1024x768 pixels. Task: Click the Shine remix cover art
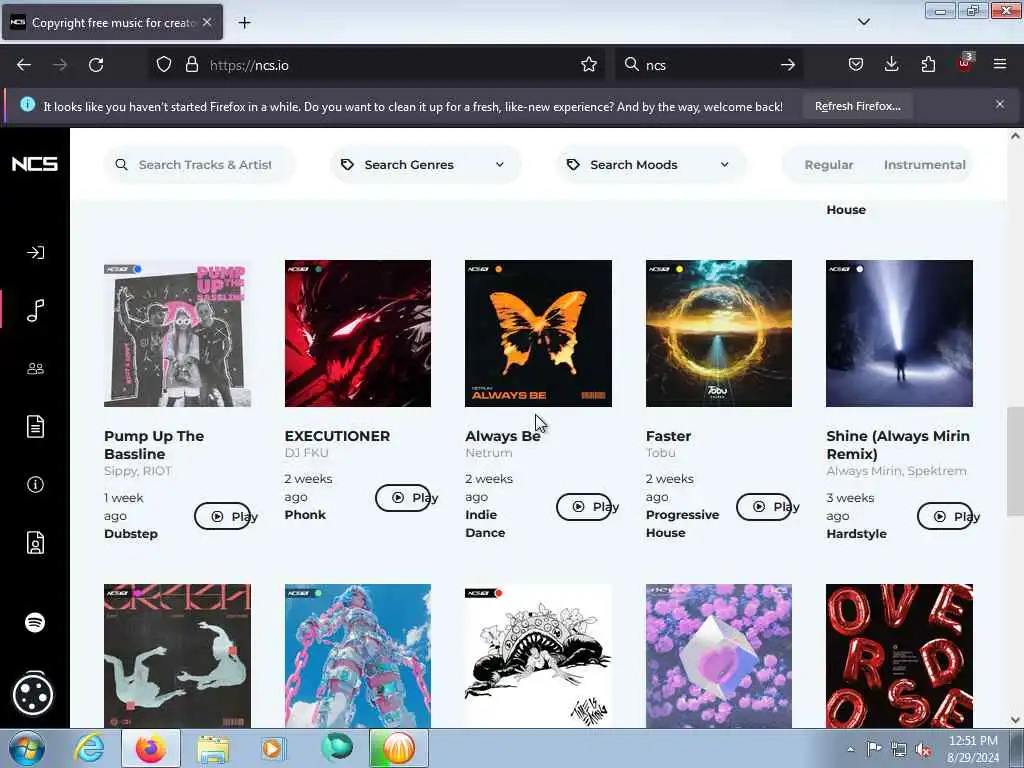(899, 333)
